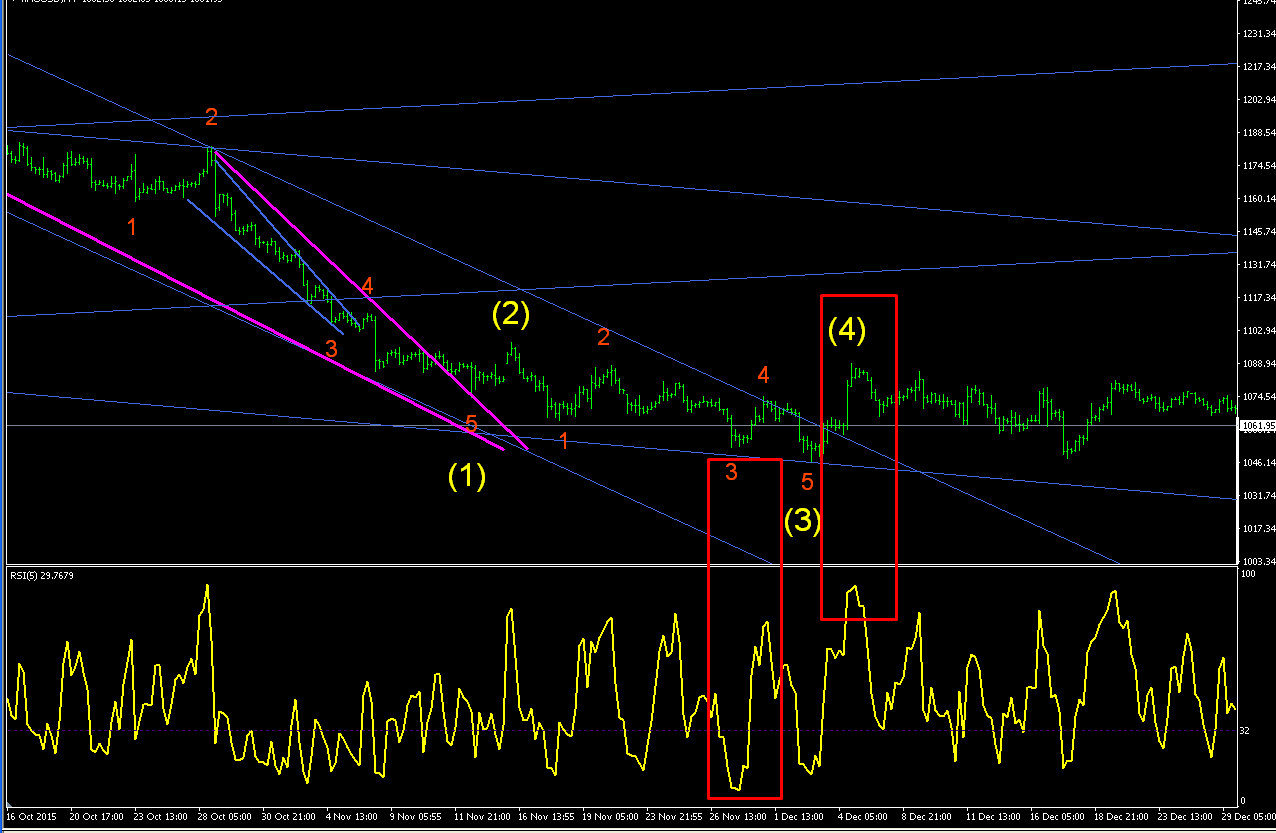This screenshot has width=1276, height=833.
Task: Click the 1088.94 price scale value
Action: [x=1257, y=364]
